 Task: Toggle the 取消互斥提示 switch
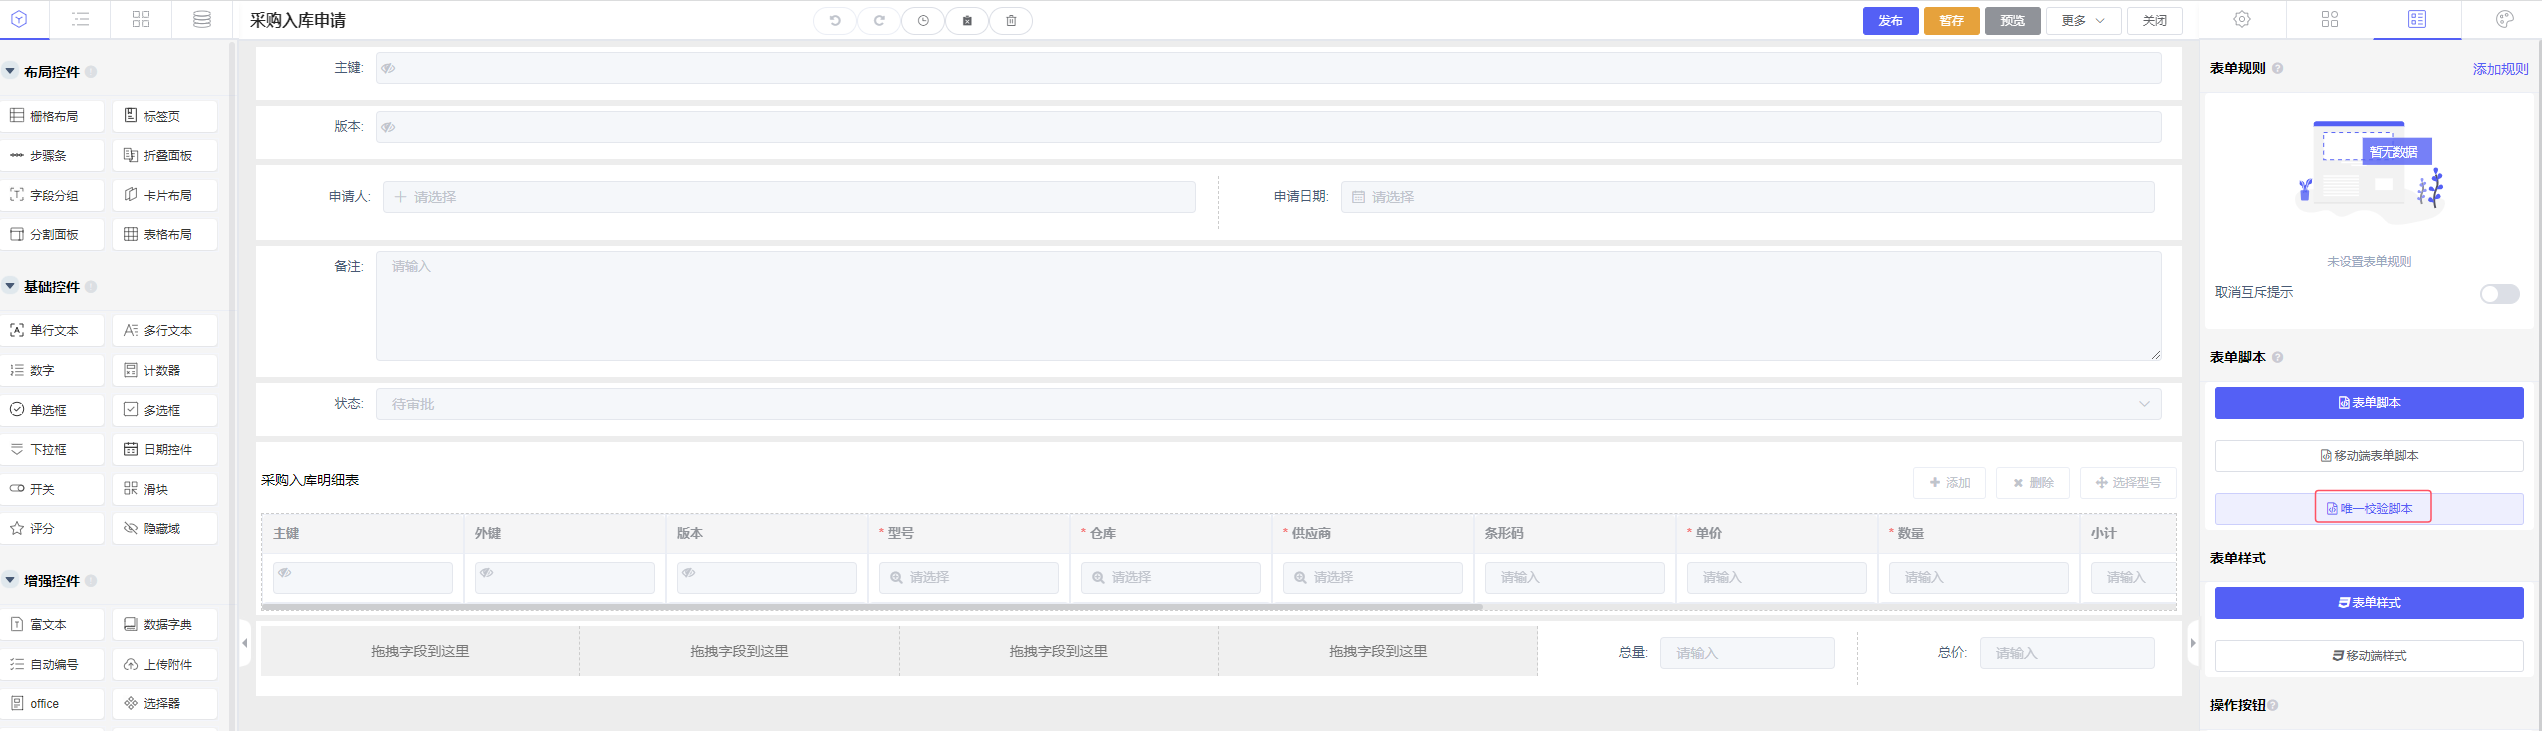tap(2499, 294)
